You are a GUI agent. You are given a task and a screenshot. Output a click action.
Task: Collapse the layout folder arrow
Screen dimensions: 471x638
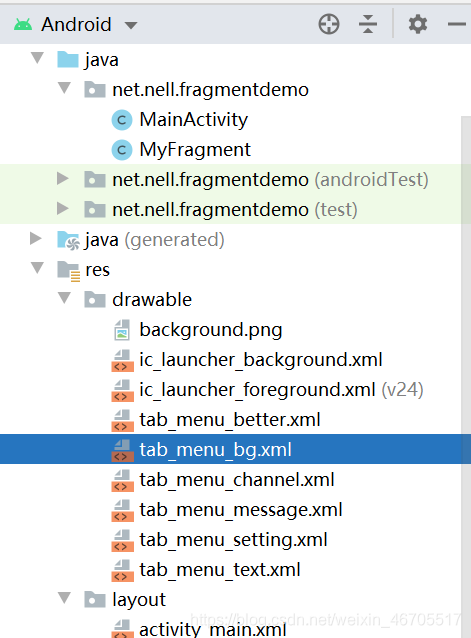tap(64, 598)
